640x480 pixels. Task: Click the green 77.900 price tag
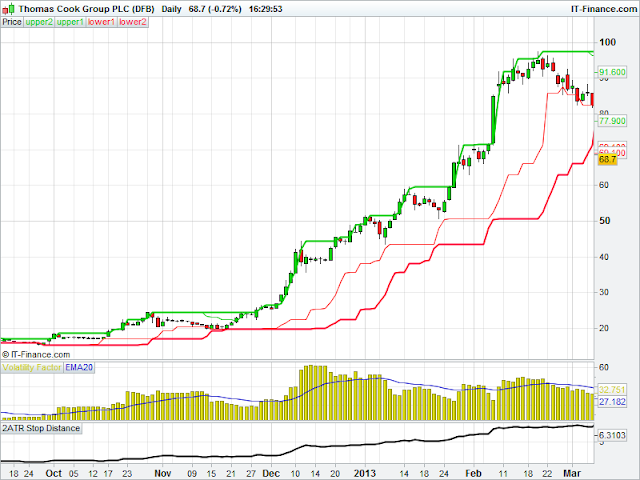click(x=612, y=121)
